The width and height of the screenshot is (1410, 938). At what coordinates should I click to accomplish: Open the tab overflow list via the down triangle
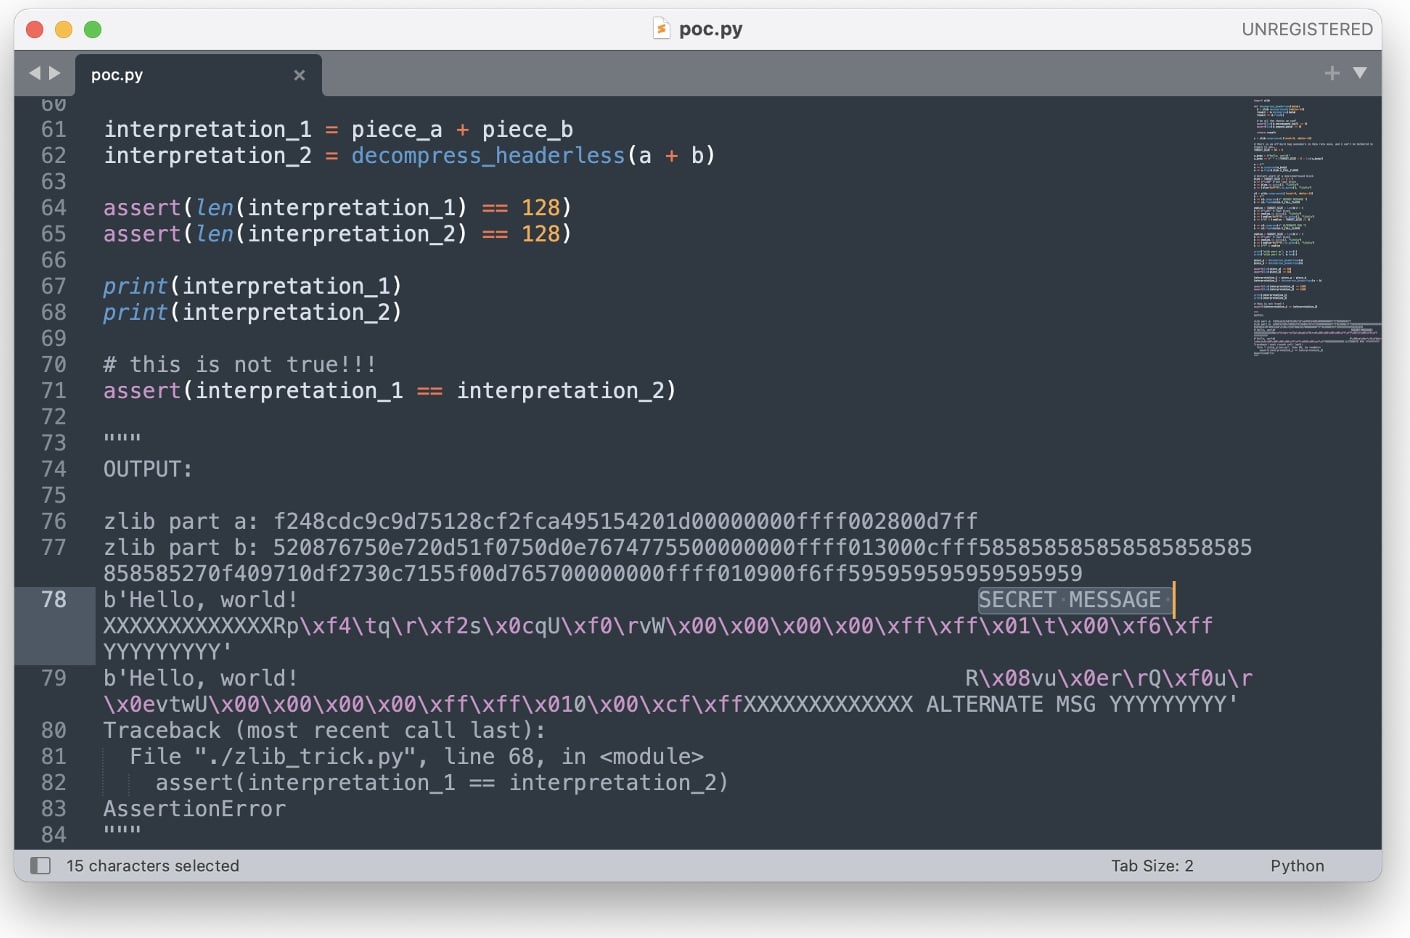click(1360, 72)
